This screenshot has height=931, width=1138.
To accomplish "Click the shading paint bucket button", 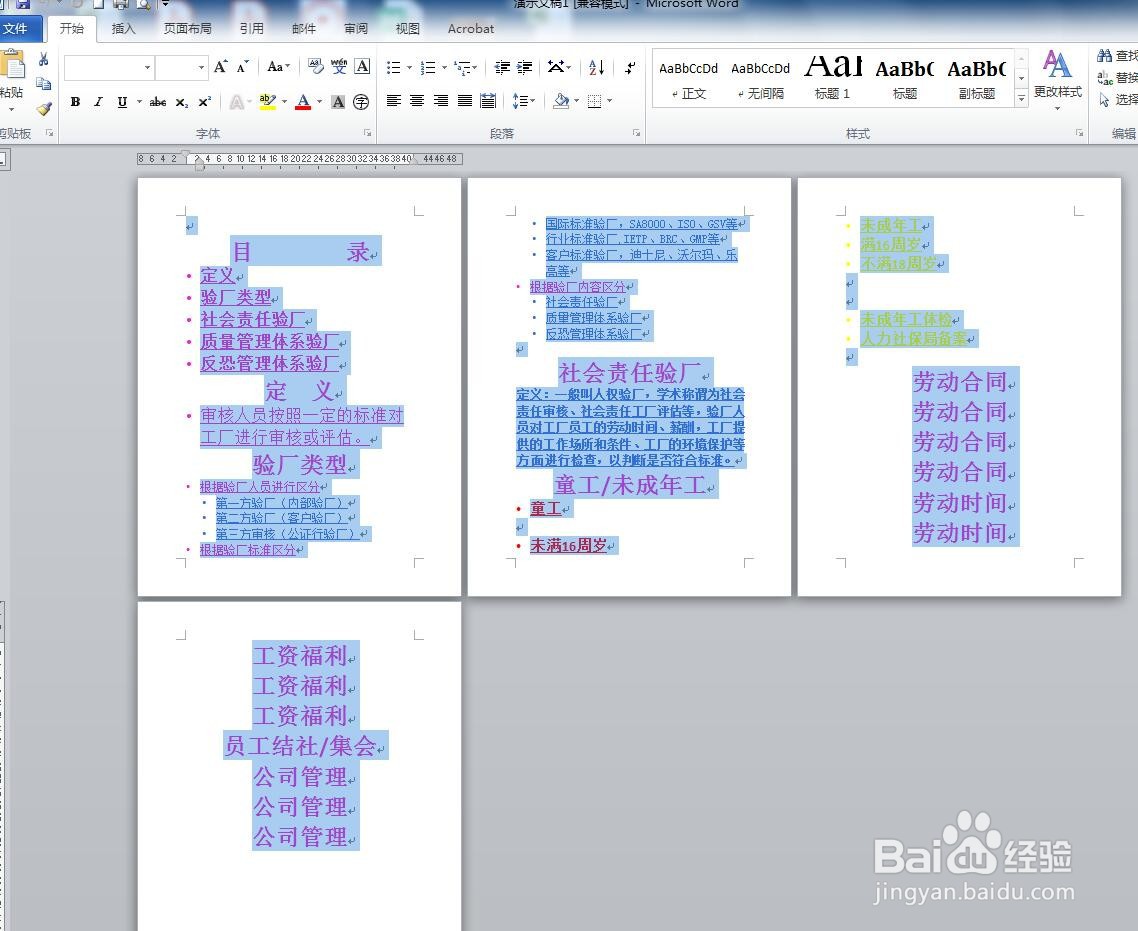I will 561,101.
